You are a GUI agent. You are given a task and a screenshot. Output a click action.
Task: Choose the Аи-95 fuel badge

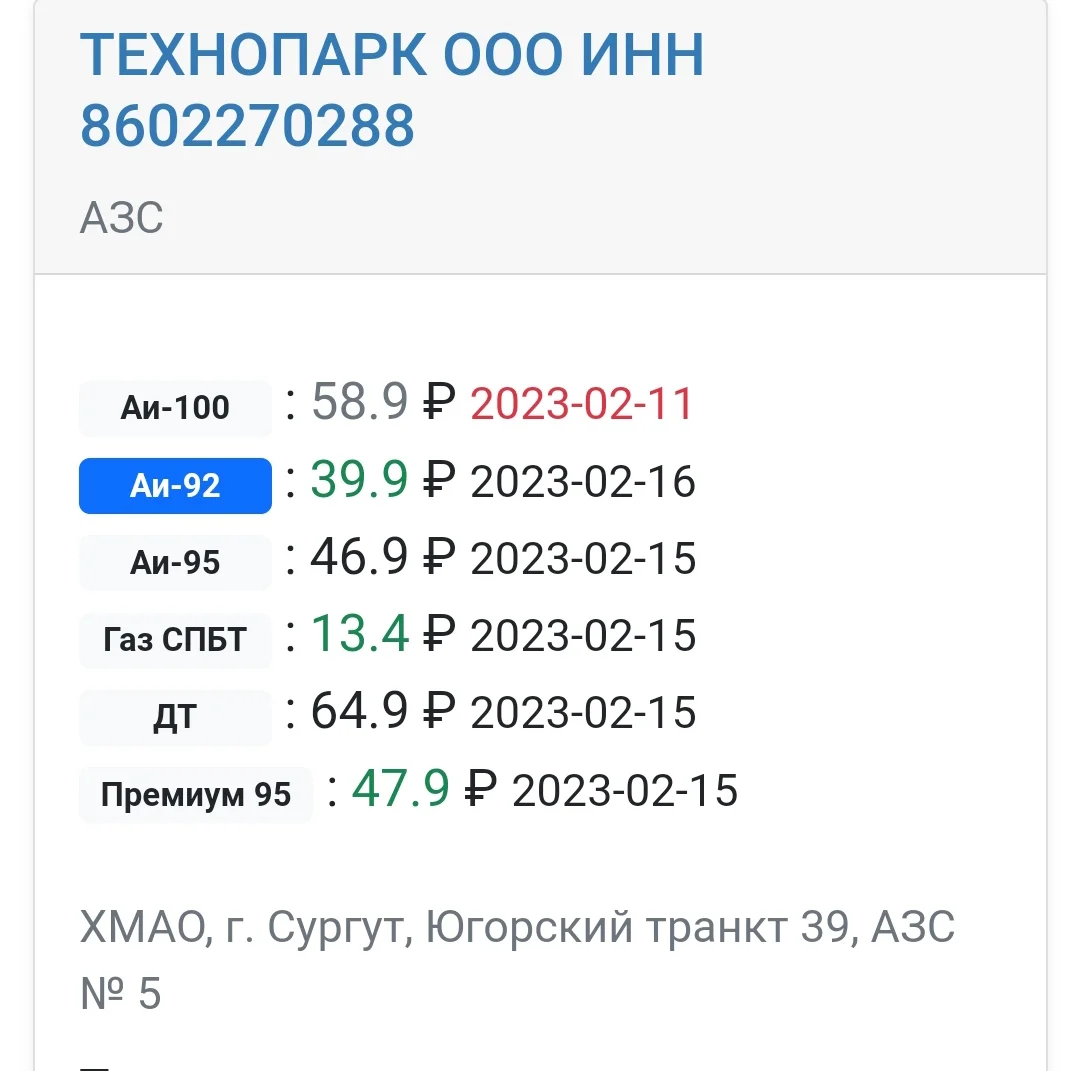pyautogui.click(x=175, y=563)
